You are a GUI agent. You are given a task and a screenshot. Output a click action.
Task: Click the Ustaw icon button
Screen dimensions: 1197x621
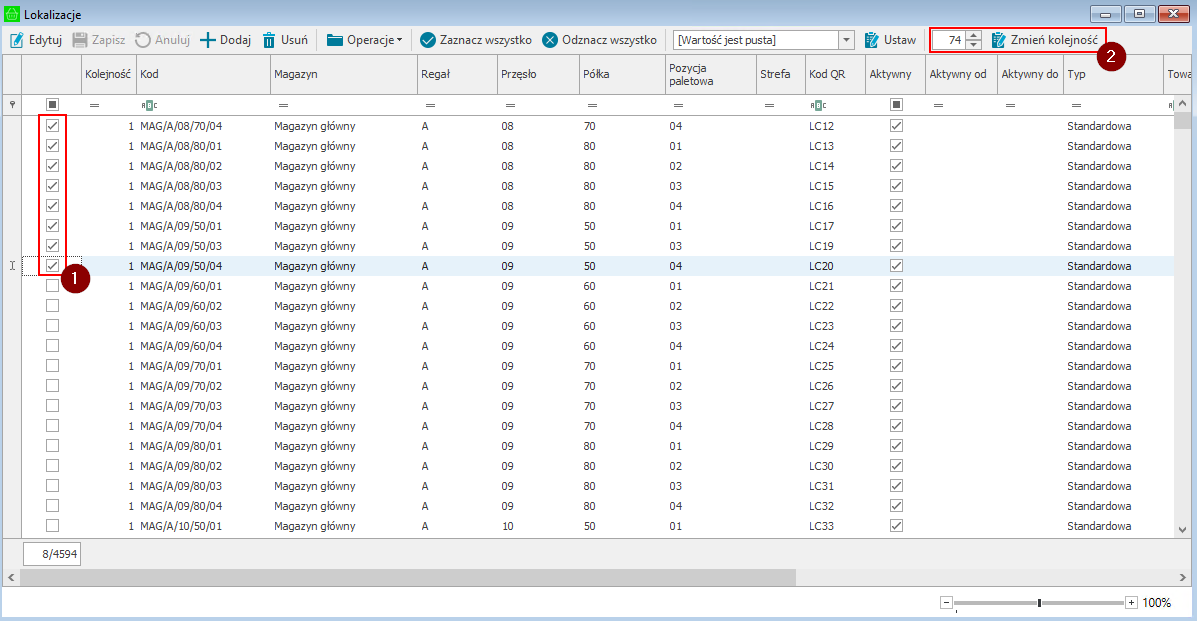click(x=872, y=40)
